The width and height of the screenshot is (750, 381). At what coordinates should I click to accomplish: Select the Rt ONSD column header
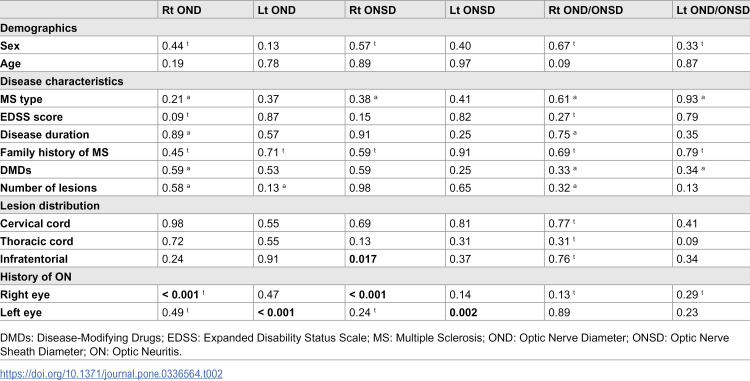(x=373, y=10)
